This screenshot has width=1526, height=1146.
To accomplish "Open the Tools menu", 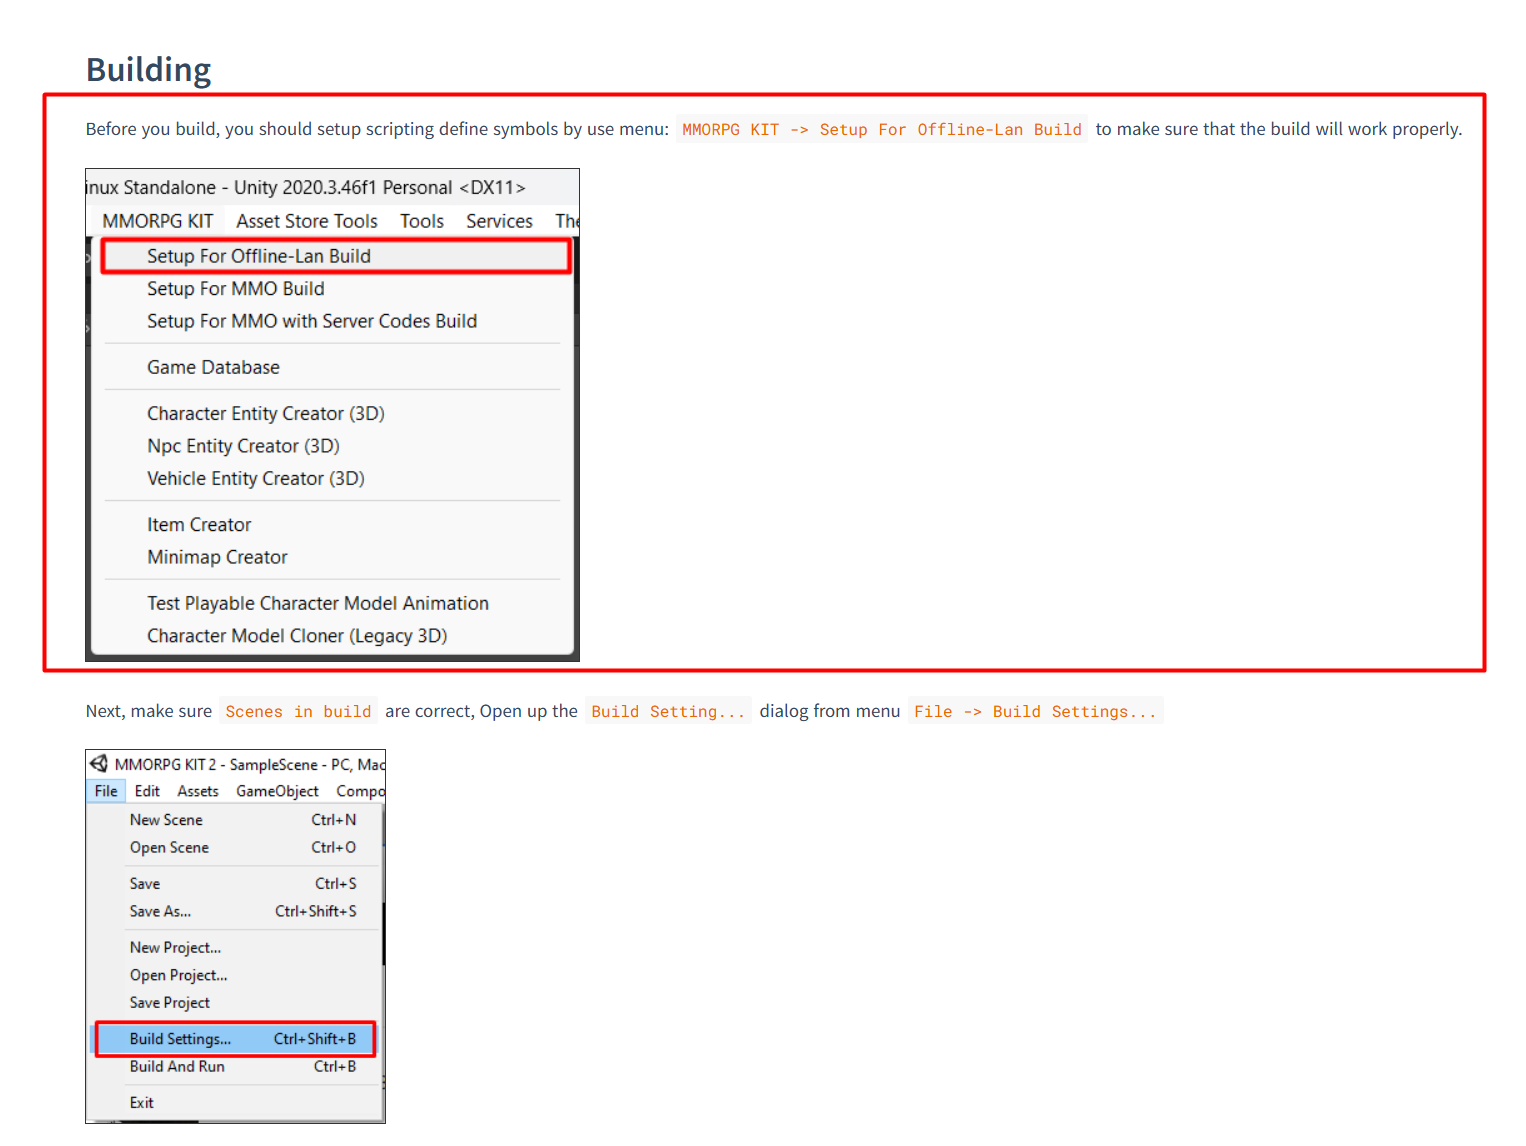I will point(421,221).
